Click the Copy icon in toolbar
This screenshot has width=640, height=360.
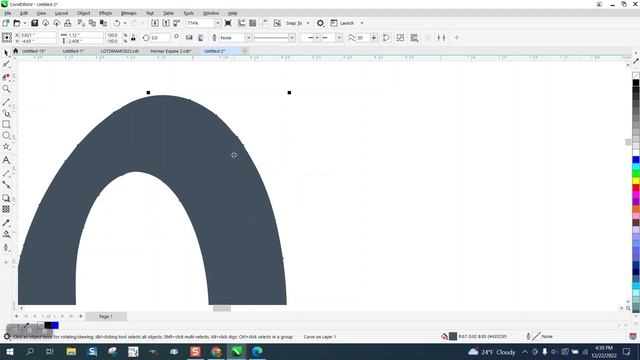click(92, 23)
